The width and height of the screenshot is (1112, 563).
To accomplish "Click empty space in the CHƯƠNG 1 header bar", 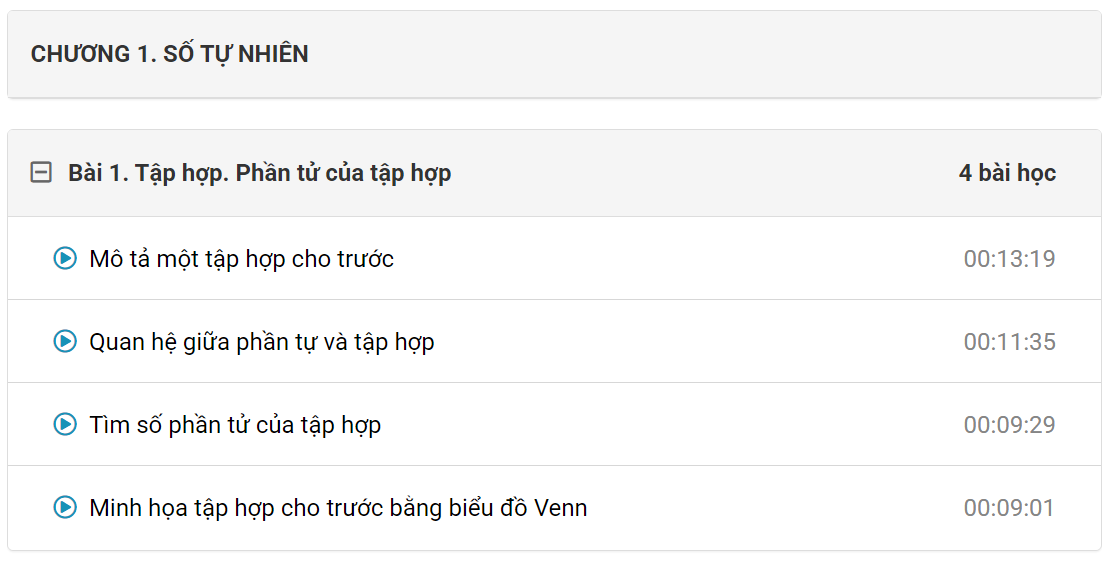I will (700, 54).
